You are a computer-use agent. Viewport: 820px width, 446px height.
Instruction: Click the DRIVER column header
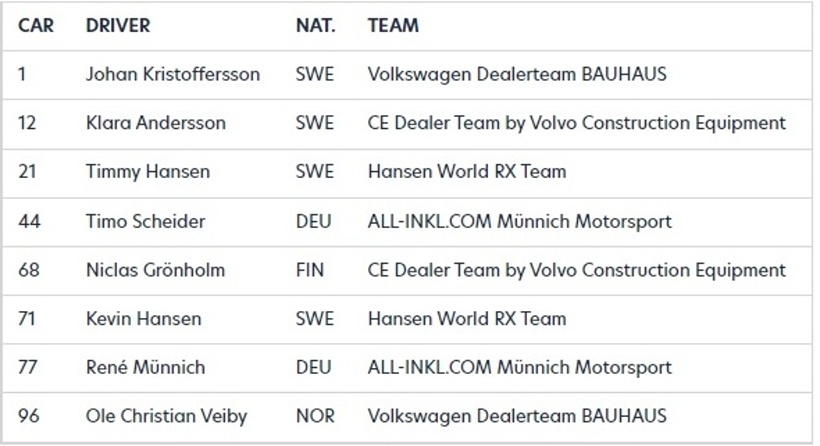[x=118, y=25]
